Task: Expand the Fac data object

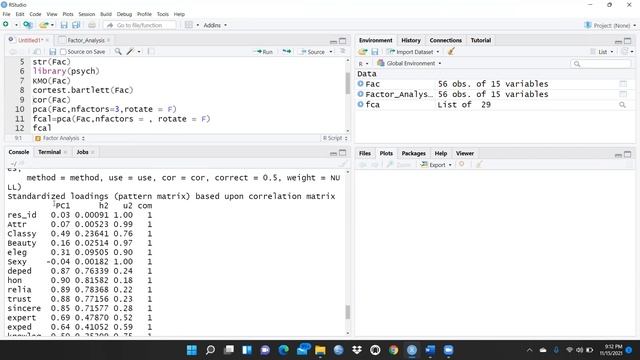Action: click(x=360, y=84)
